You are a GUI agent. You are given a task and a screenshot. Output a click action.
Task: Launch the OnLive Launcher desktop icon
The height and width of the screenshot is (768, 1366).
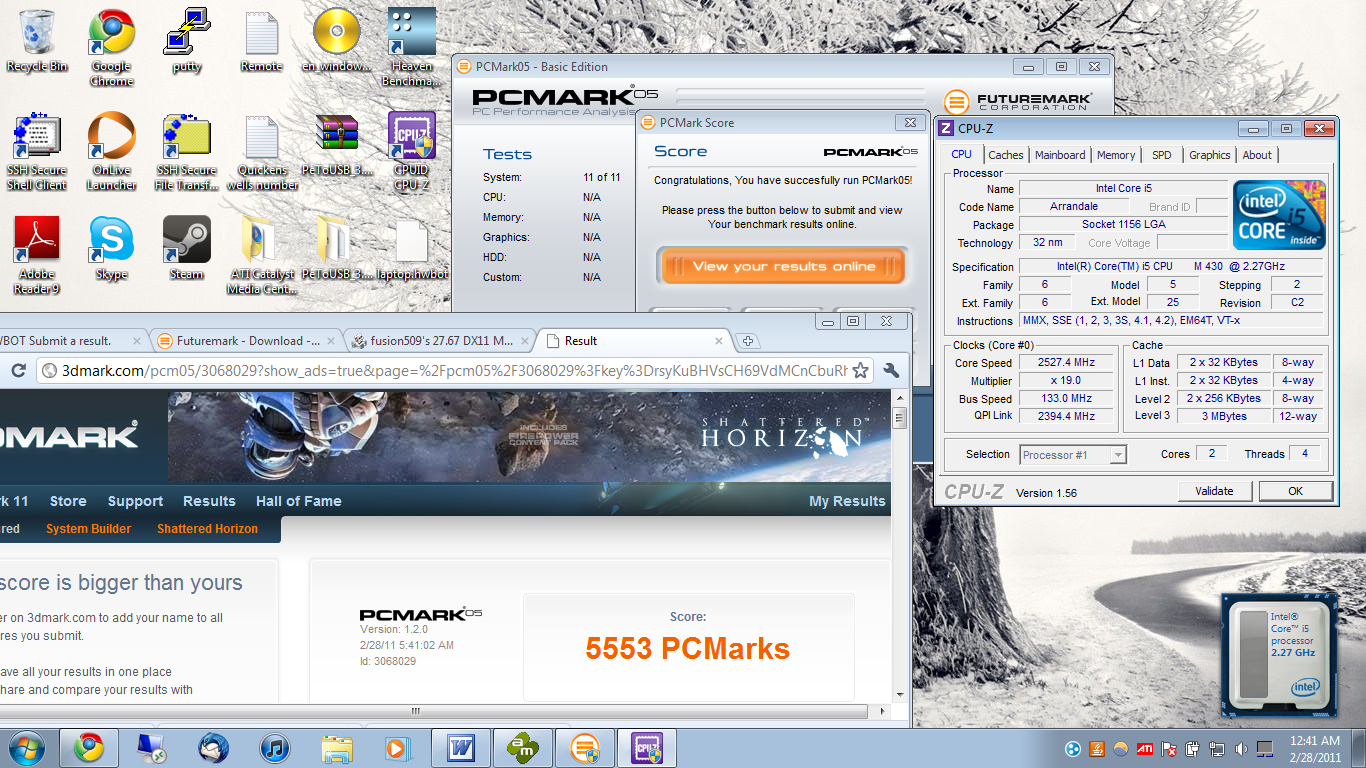(x=112, y=152)
